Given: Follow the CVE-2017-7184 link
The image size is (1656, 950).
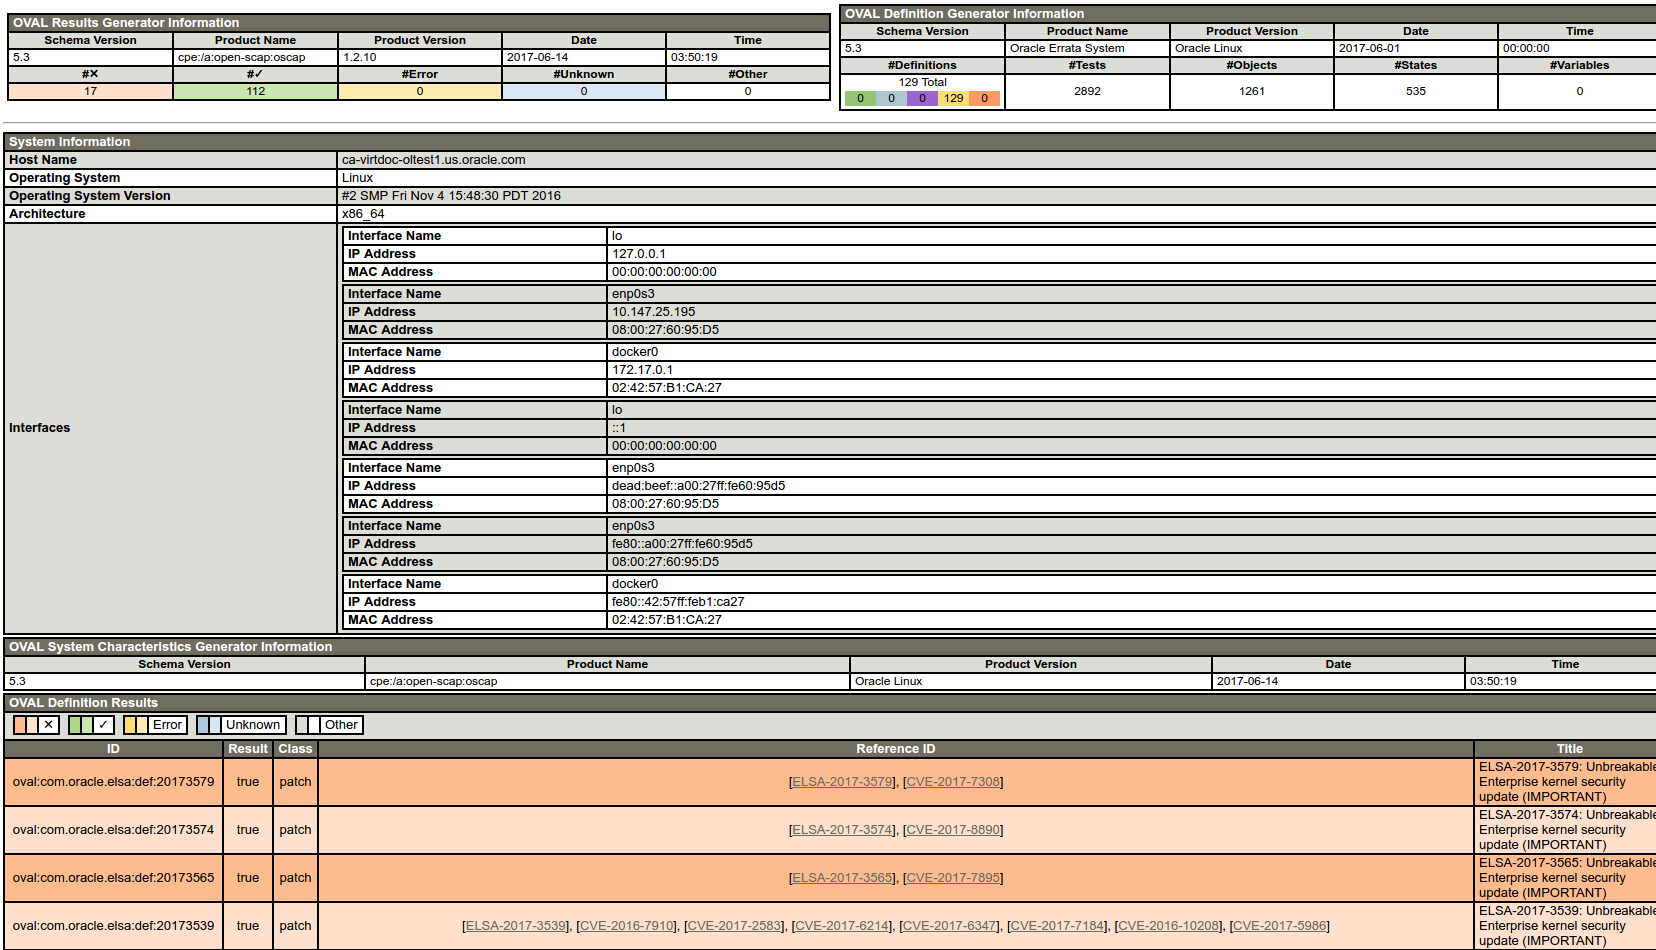Looking at the screenshot, I should (x=1058, y=926).
